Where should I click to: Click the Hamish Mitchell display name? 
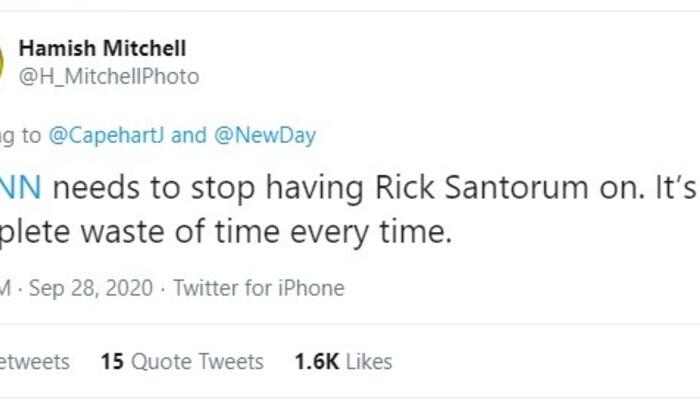click(x=103, y=49)
